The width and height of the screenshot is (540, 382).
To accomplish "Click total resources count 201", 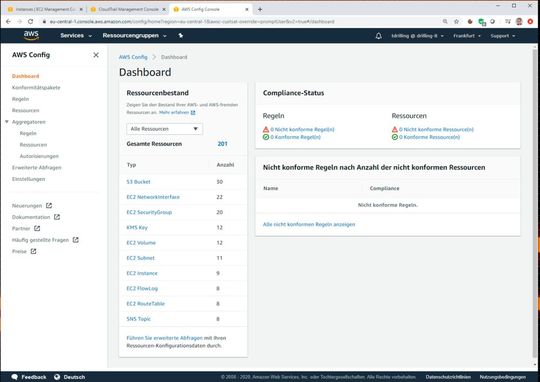I will click(222, 144).
